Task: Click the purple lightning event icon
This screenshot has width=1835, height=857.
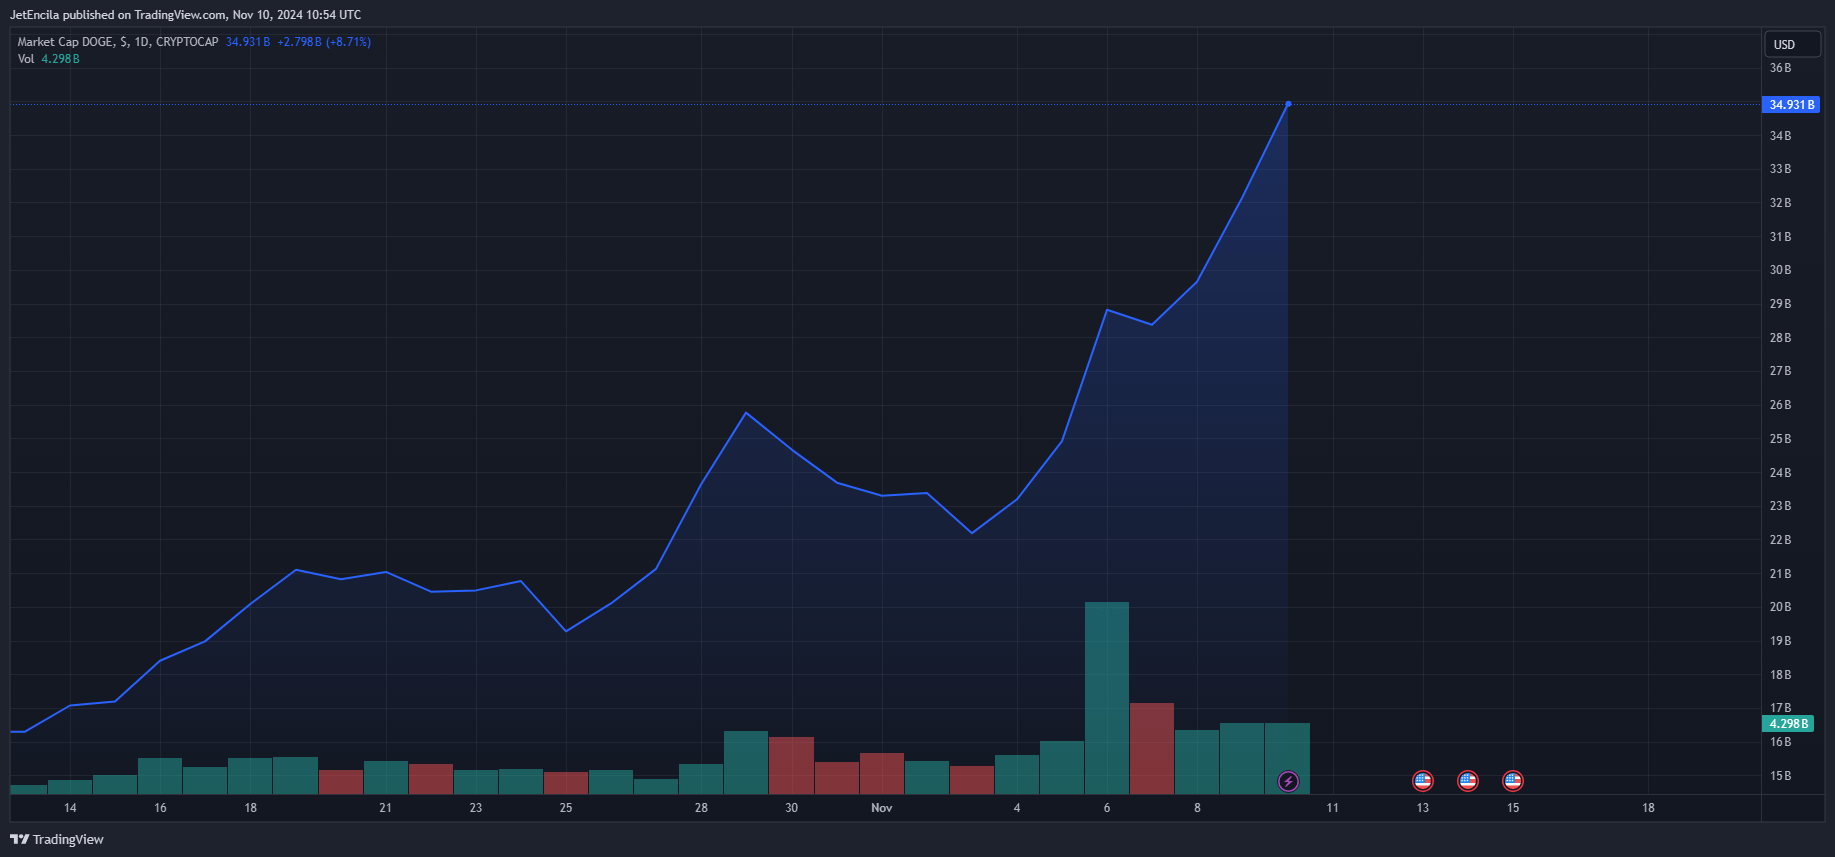Action: point(1288,781)
